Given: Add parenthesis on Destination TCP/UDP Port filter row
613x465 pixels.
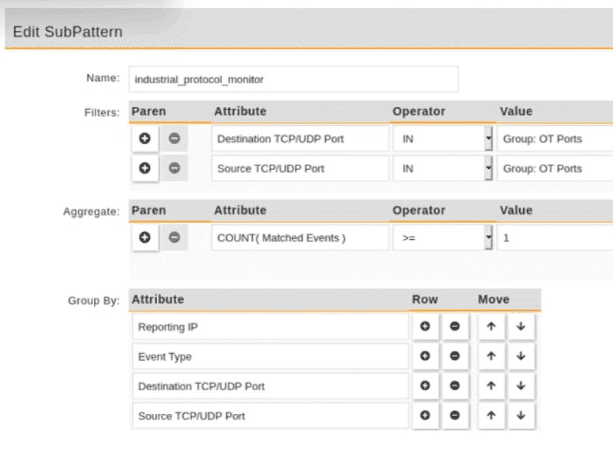Looking at the screenshot, I should (145, 138).
